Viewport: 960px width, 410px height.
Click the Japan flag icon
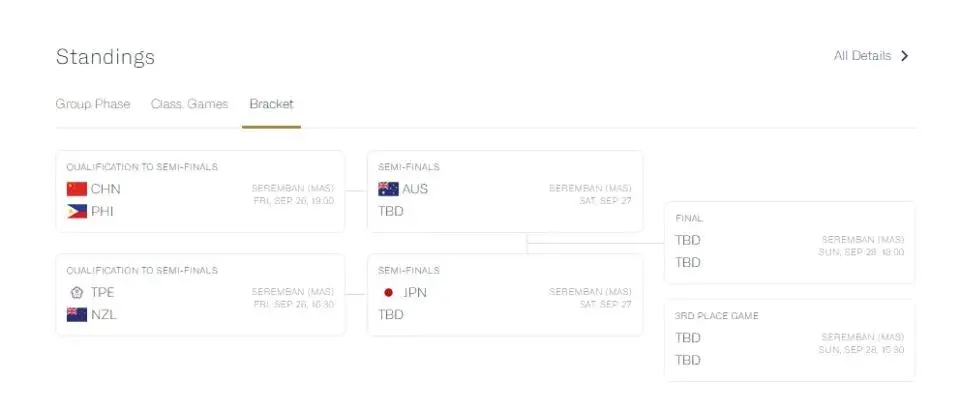pos(388,292)
